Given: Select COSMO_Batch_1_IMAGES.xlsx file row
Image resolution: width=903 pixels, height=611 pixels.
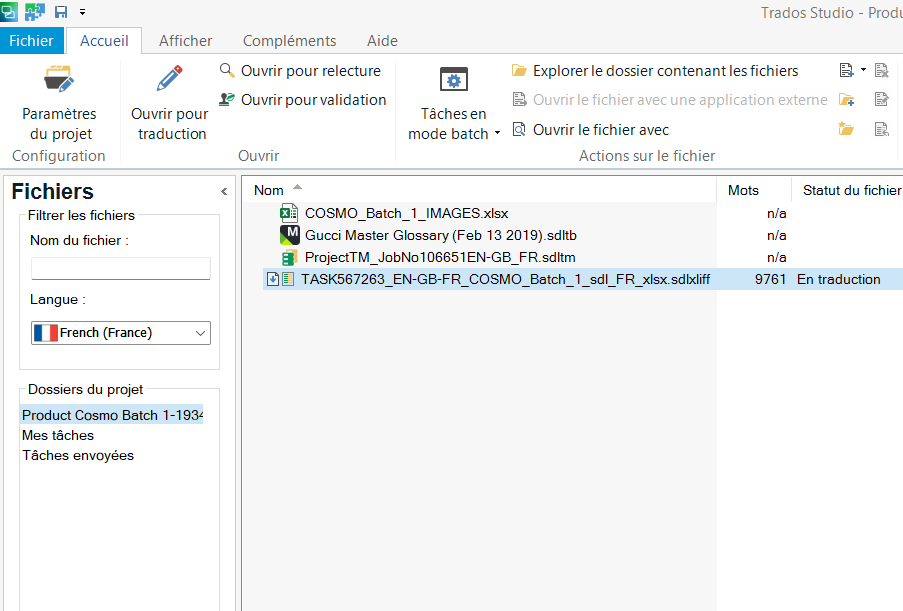Looking at the screenshot, I should [407, 213].
